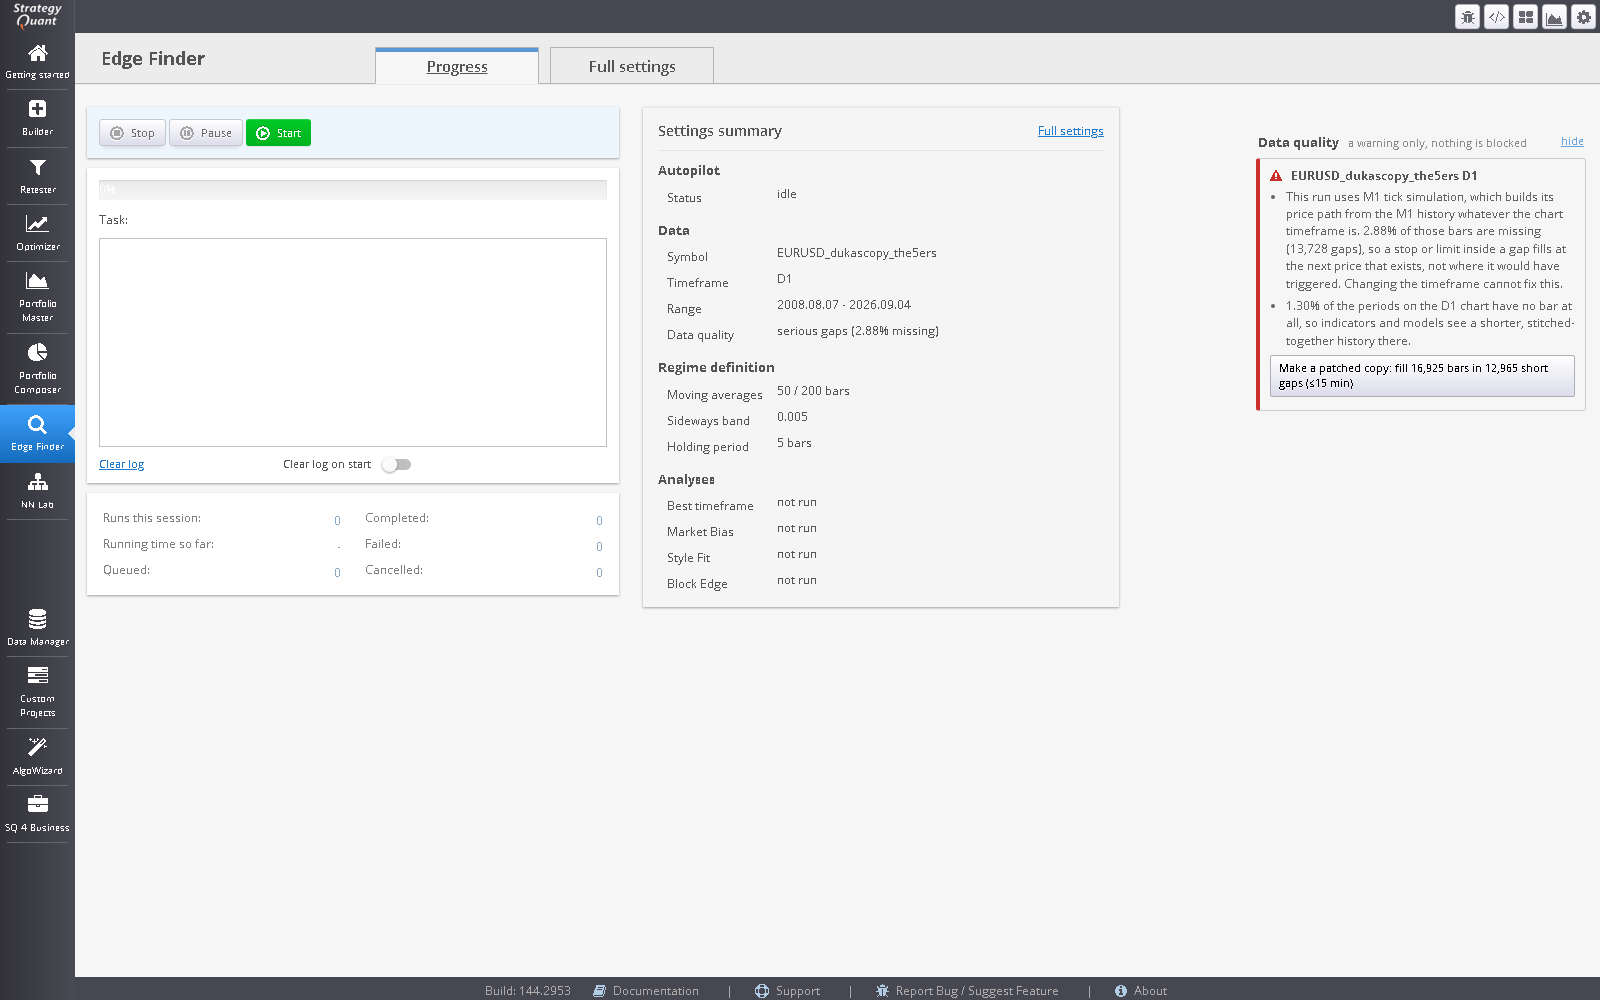The image size is (1600, 1000).
Task: Open the NN Lab module
Action: coord(37,491)
